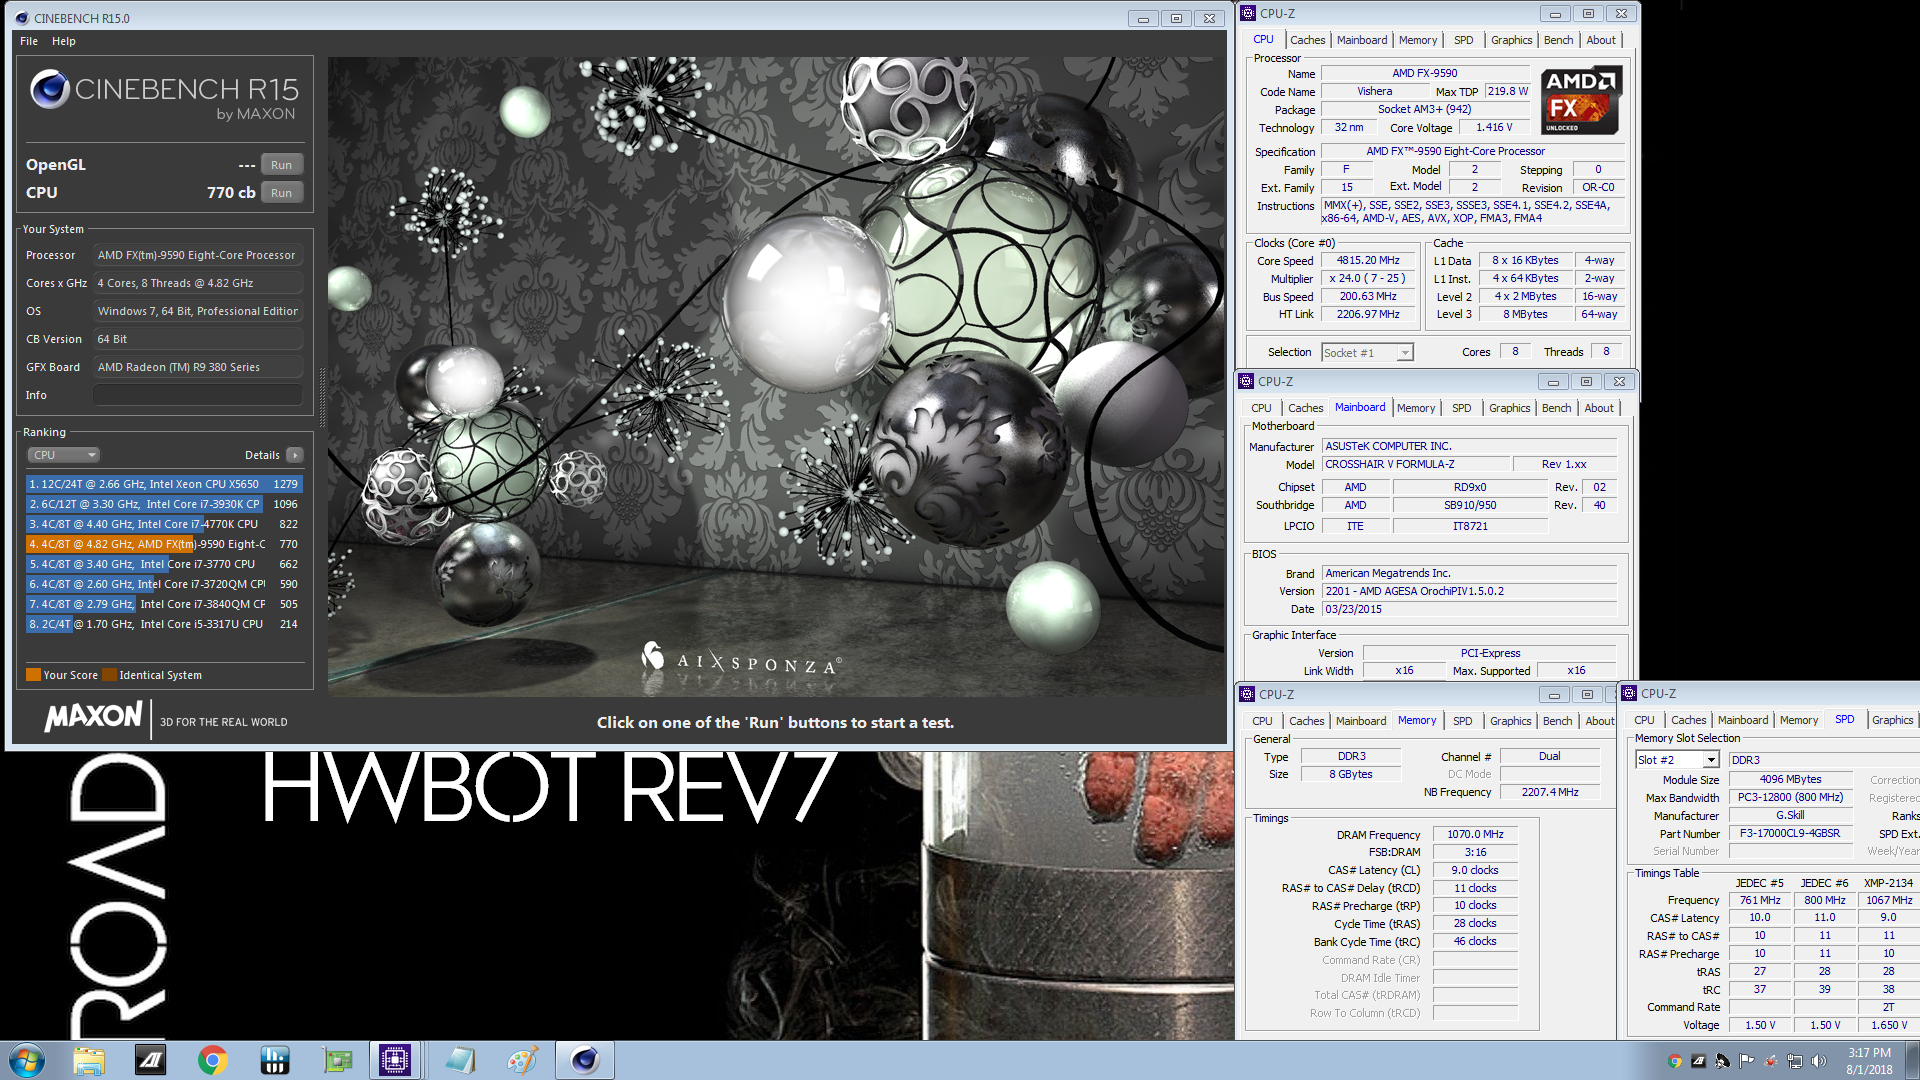Open Graphics tab in CPU-Z SPD window
Viewport: 1920px width, 1080px height.
point(1892,720)
